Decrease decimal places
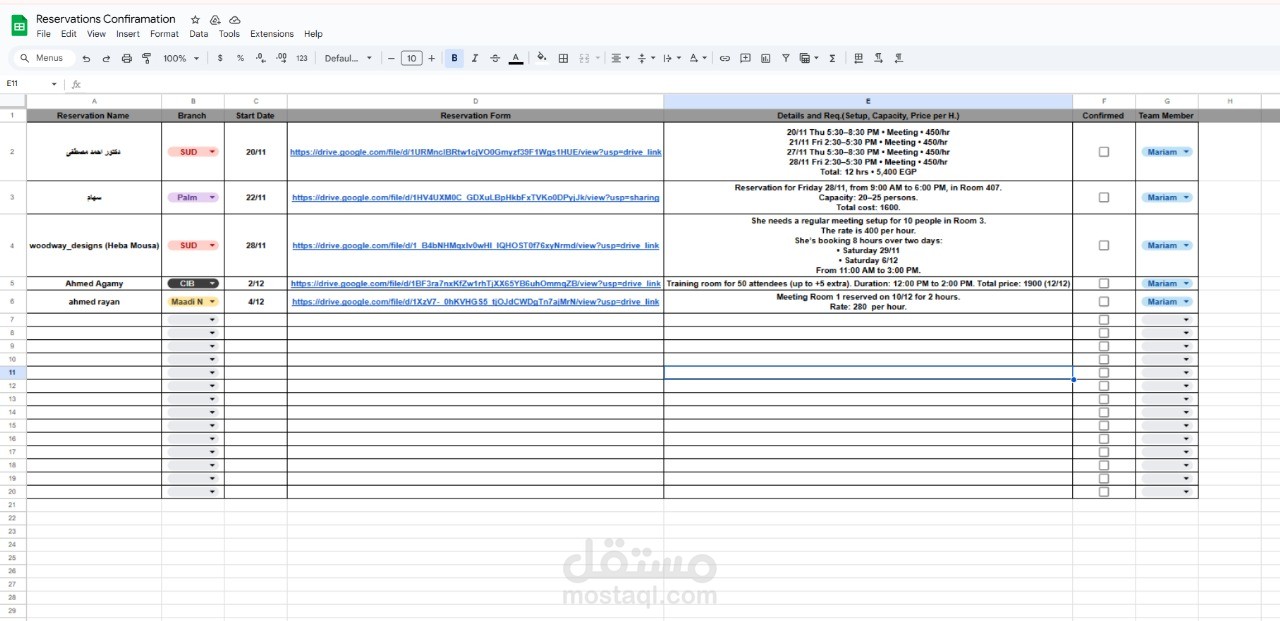 (261, 58)
